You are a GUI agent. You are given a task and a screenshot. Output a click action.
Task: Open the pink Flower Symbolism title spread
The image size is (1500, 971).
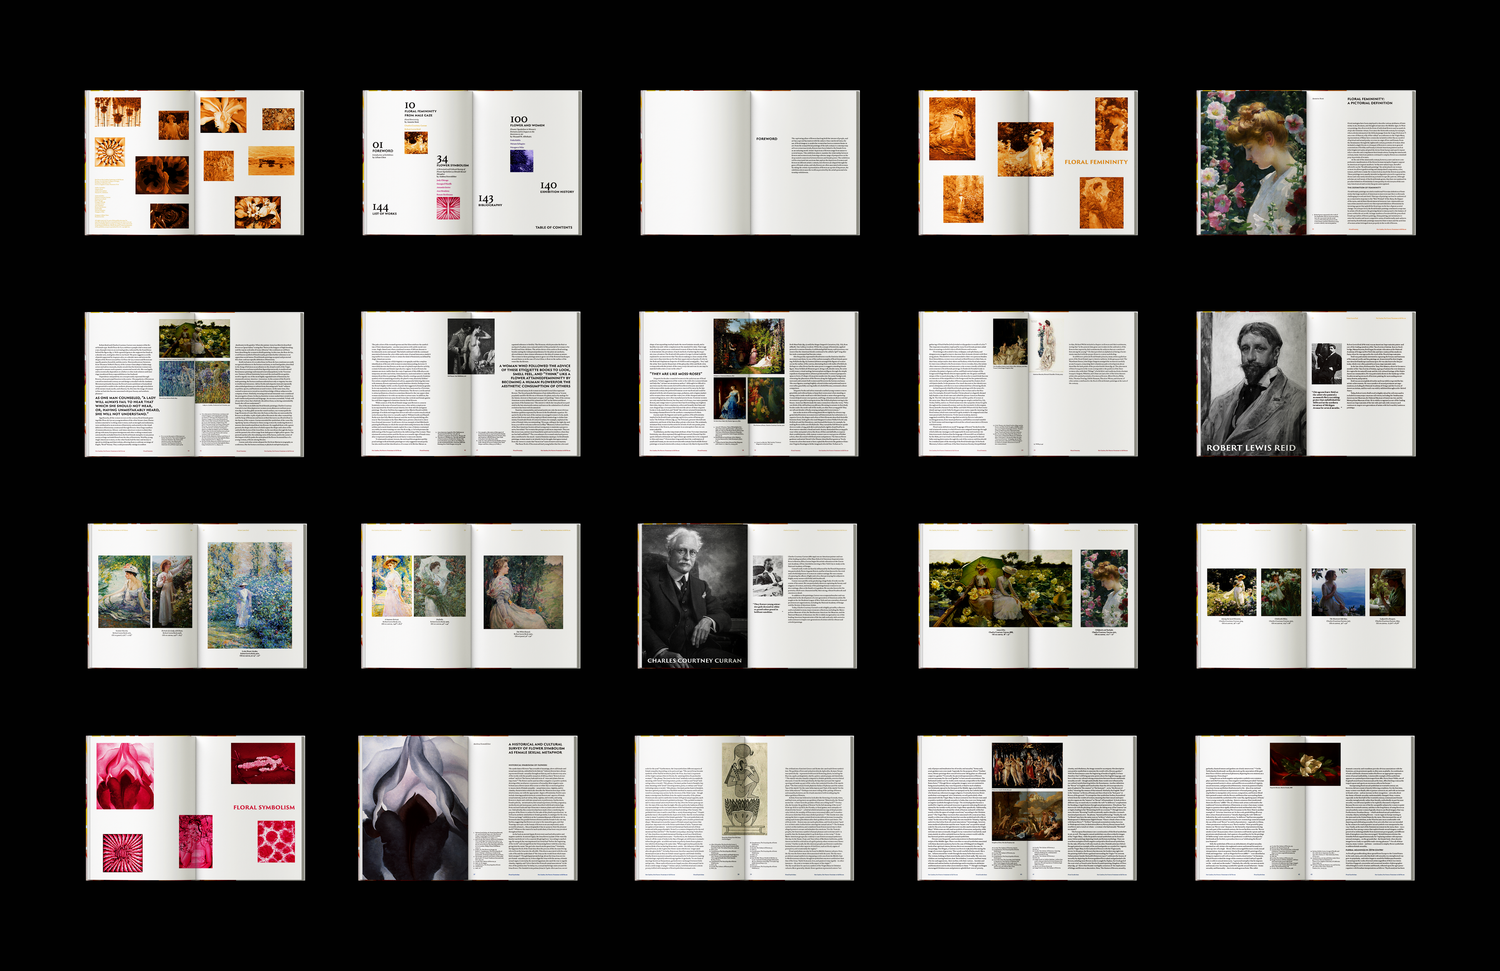(x=194, y=808)
